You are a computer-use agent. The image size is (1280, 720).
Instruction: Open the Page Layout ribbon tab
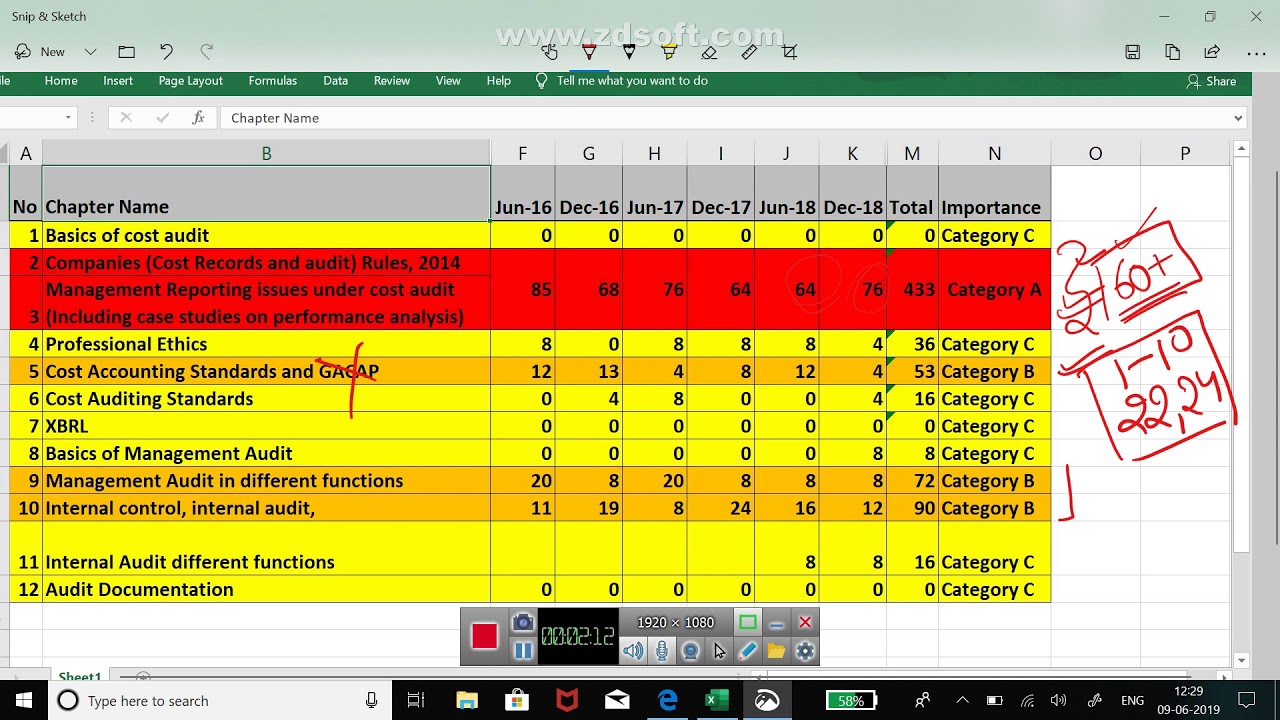click(x=190, y=81)
